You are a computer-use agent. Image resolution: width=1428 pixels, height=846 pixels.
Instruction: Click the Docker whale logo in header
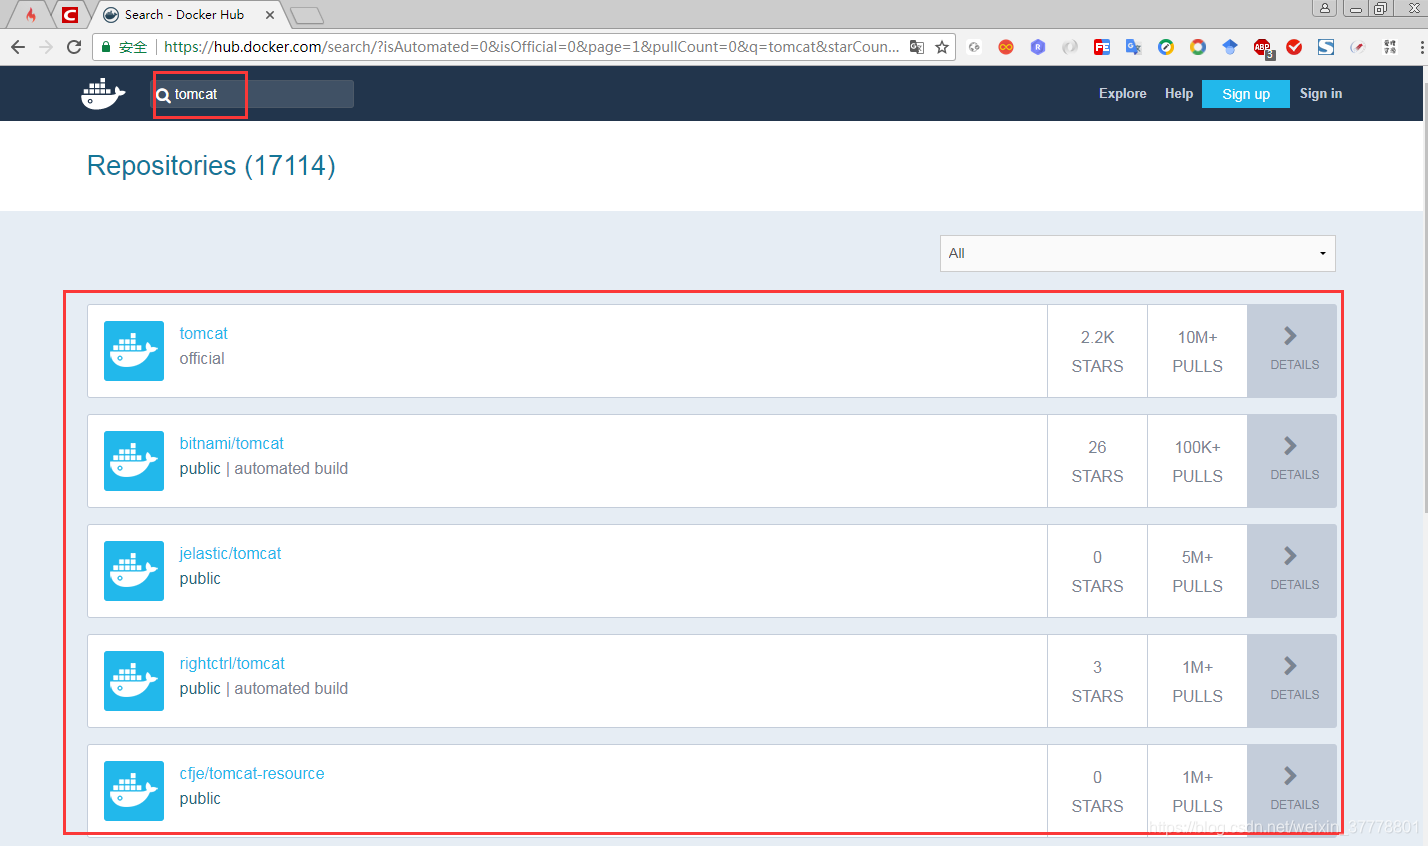point(103,94)
